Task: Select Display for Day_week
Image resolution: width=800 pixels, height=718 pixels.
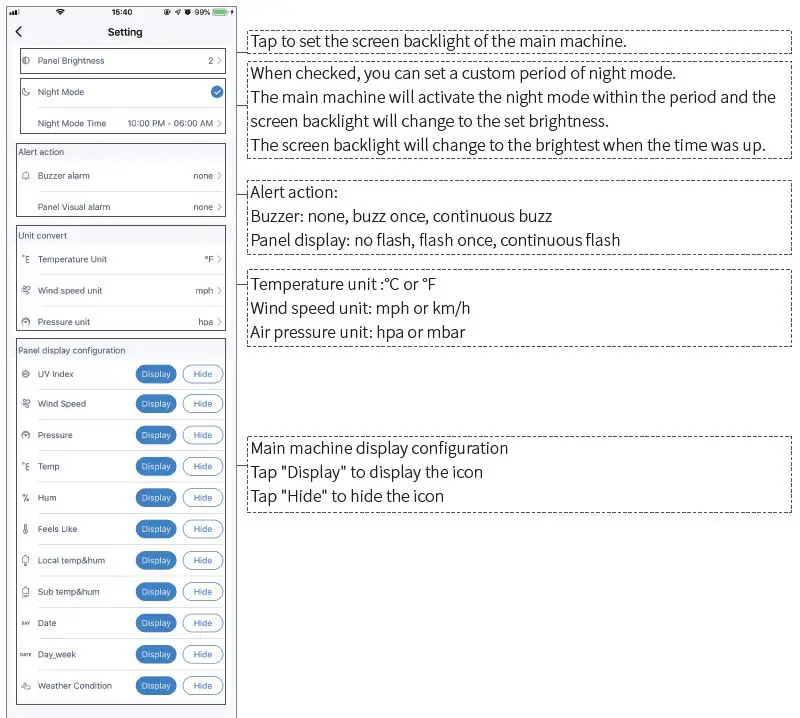Action: pyautogui.click(x=156, y=655)
